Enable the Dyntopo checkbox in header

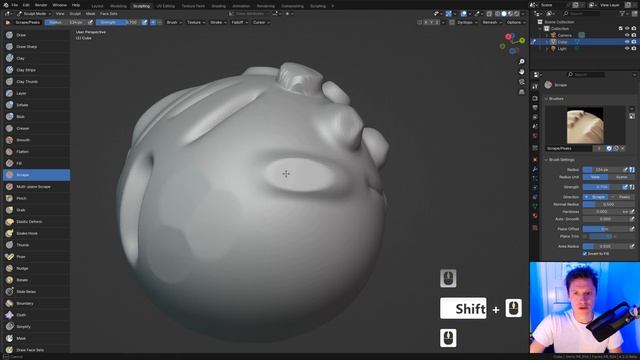452,22
